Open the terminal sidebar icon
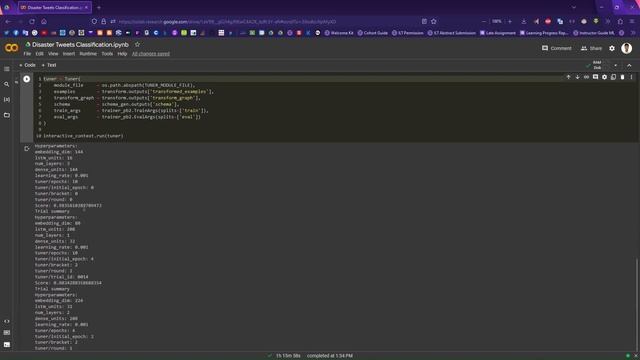The height and width of the screenshot is (360, 640). click(x=7, y=344)
